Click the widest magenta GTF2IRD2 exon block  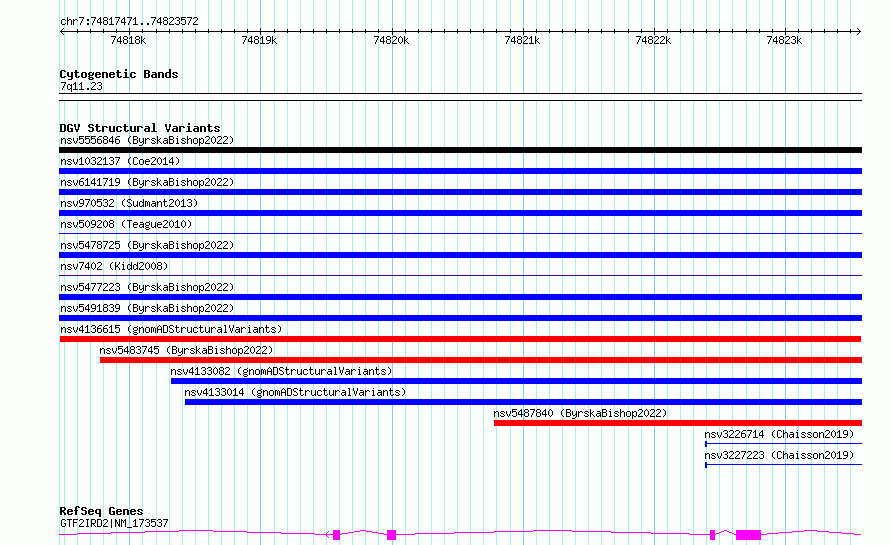[748, 535]
